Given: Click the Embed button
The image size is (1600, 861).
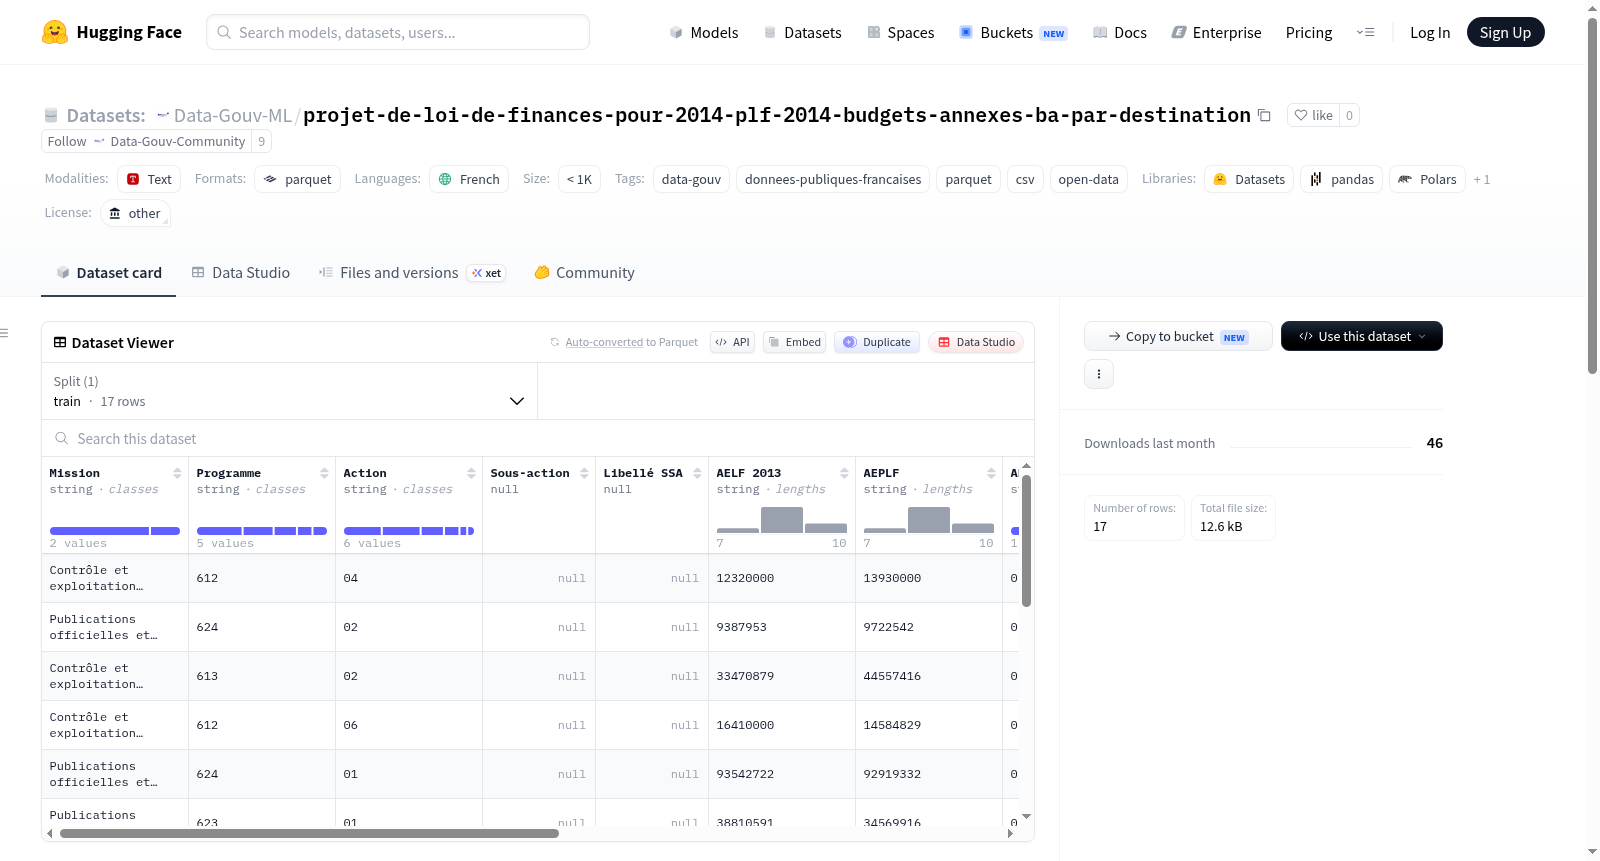Looking at the screenshot, I should point(794,342).
